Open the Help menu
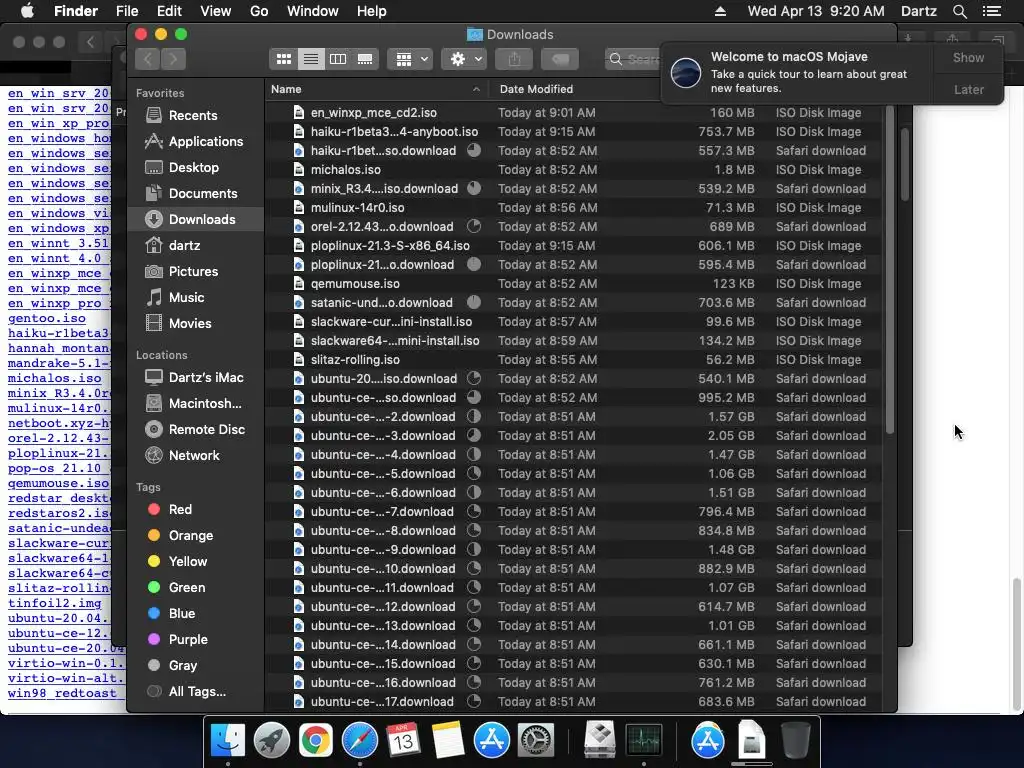This screenshot has width=1024, height=768. click(372, 11)
